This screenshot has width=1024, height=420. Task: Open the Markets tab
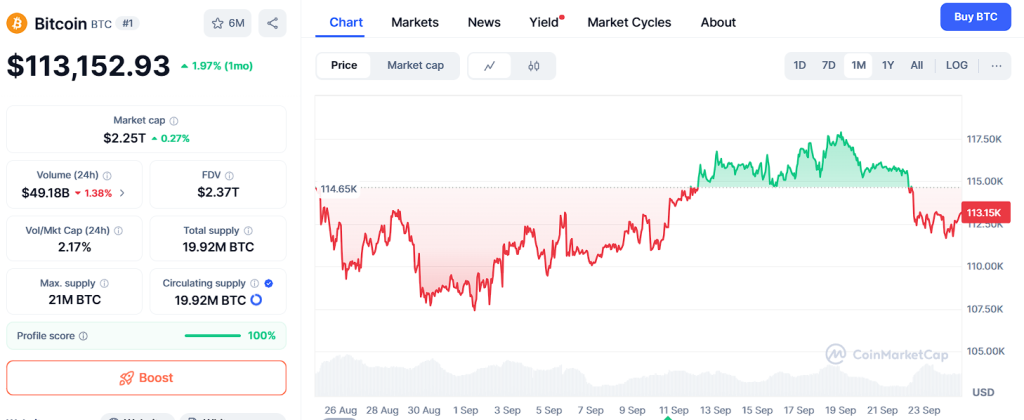[x=415, y=22]
